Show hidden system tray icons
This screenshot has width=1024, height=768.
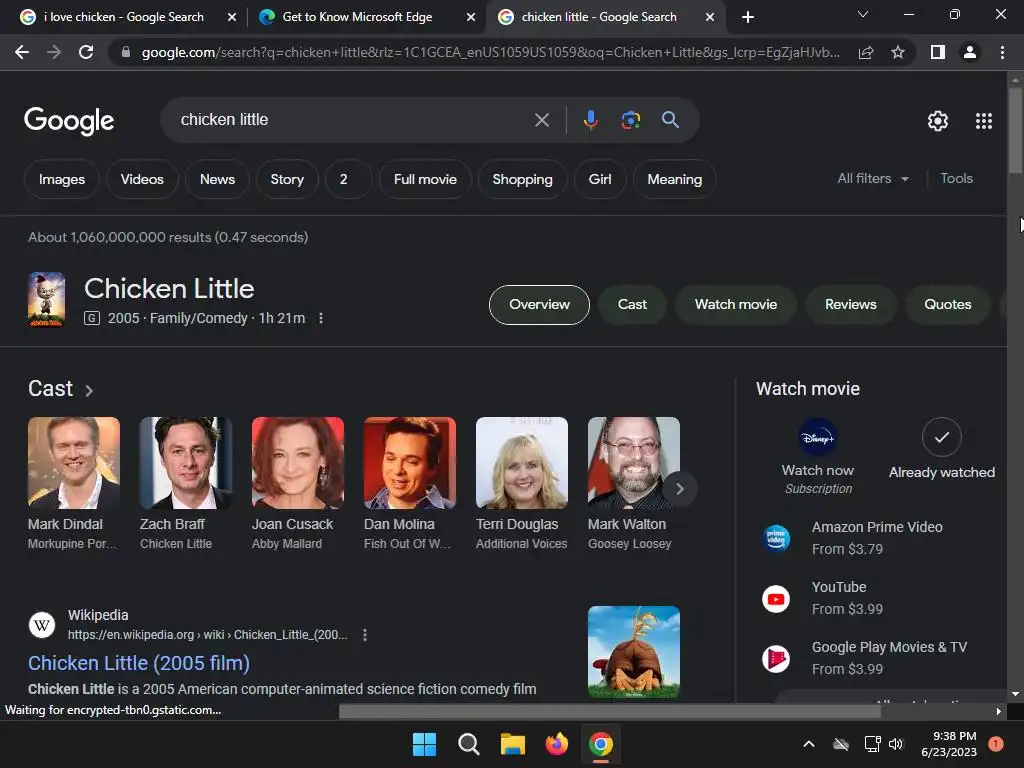(x=808, y=744)
